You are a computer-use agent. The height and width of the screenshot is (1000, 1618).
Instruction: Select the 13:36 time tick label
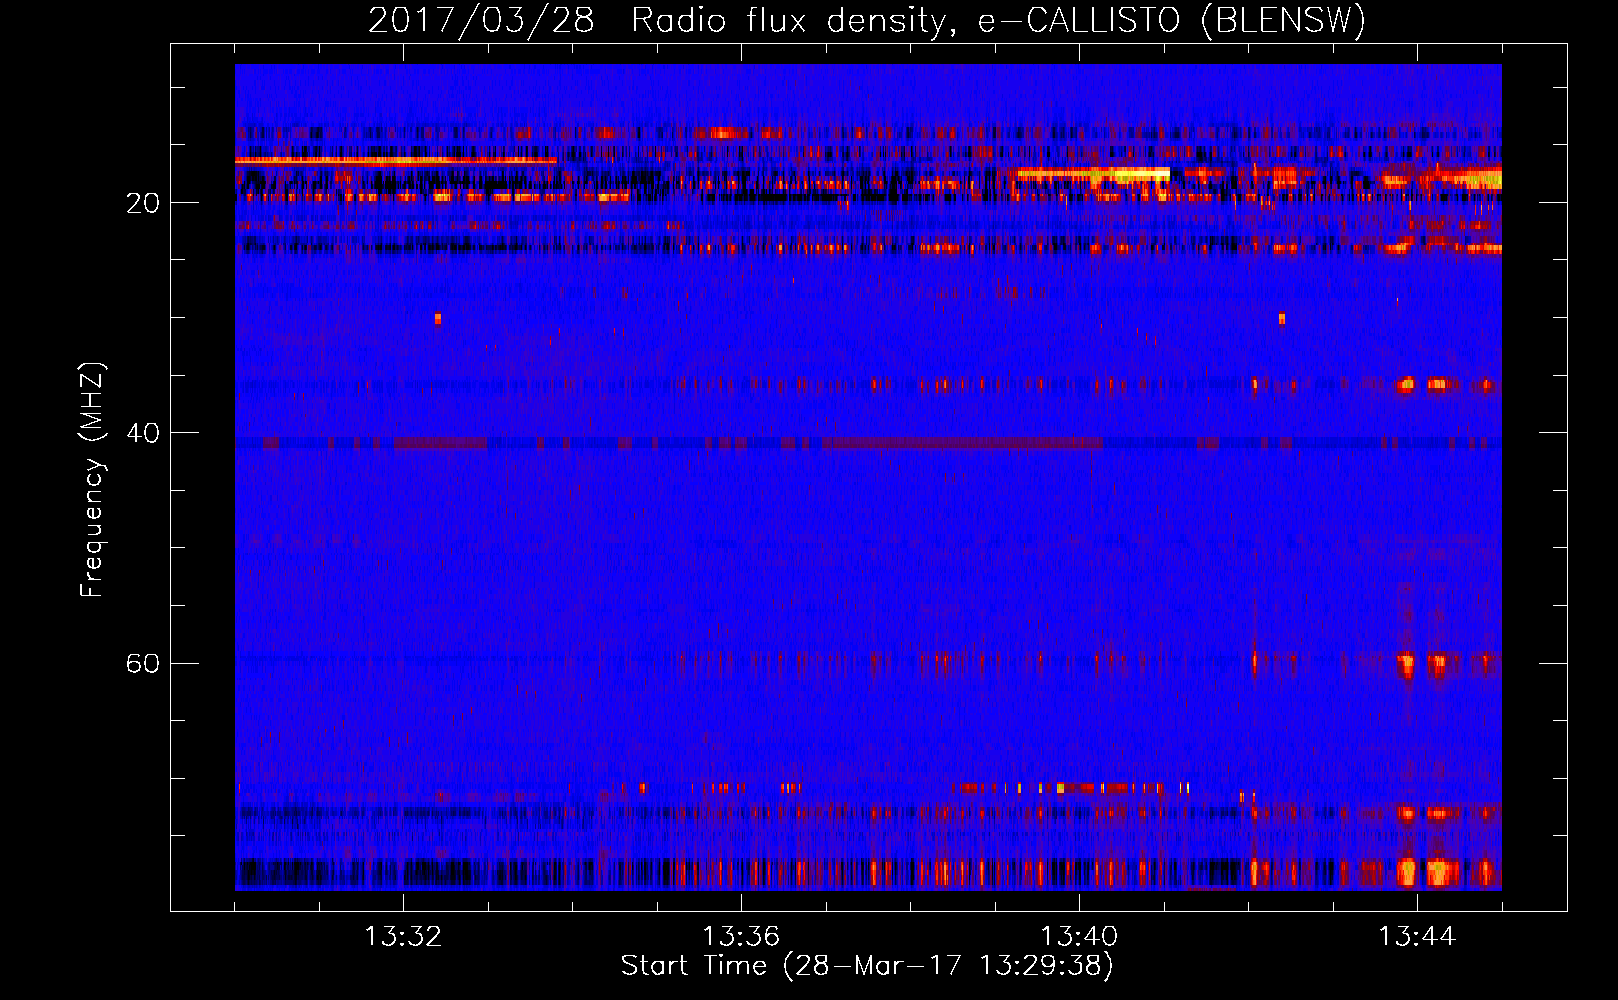pyautogui.click(x=741, y=937)
